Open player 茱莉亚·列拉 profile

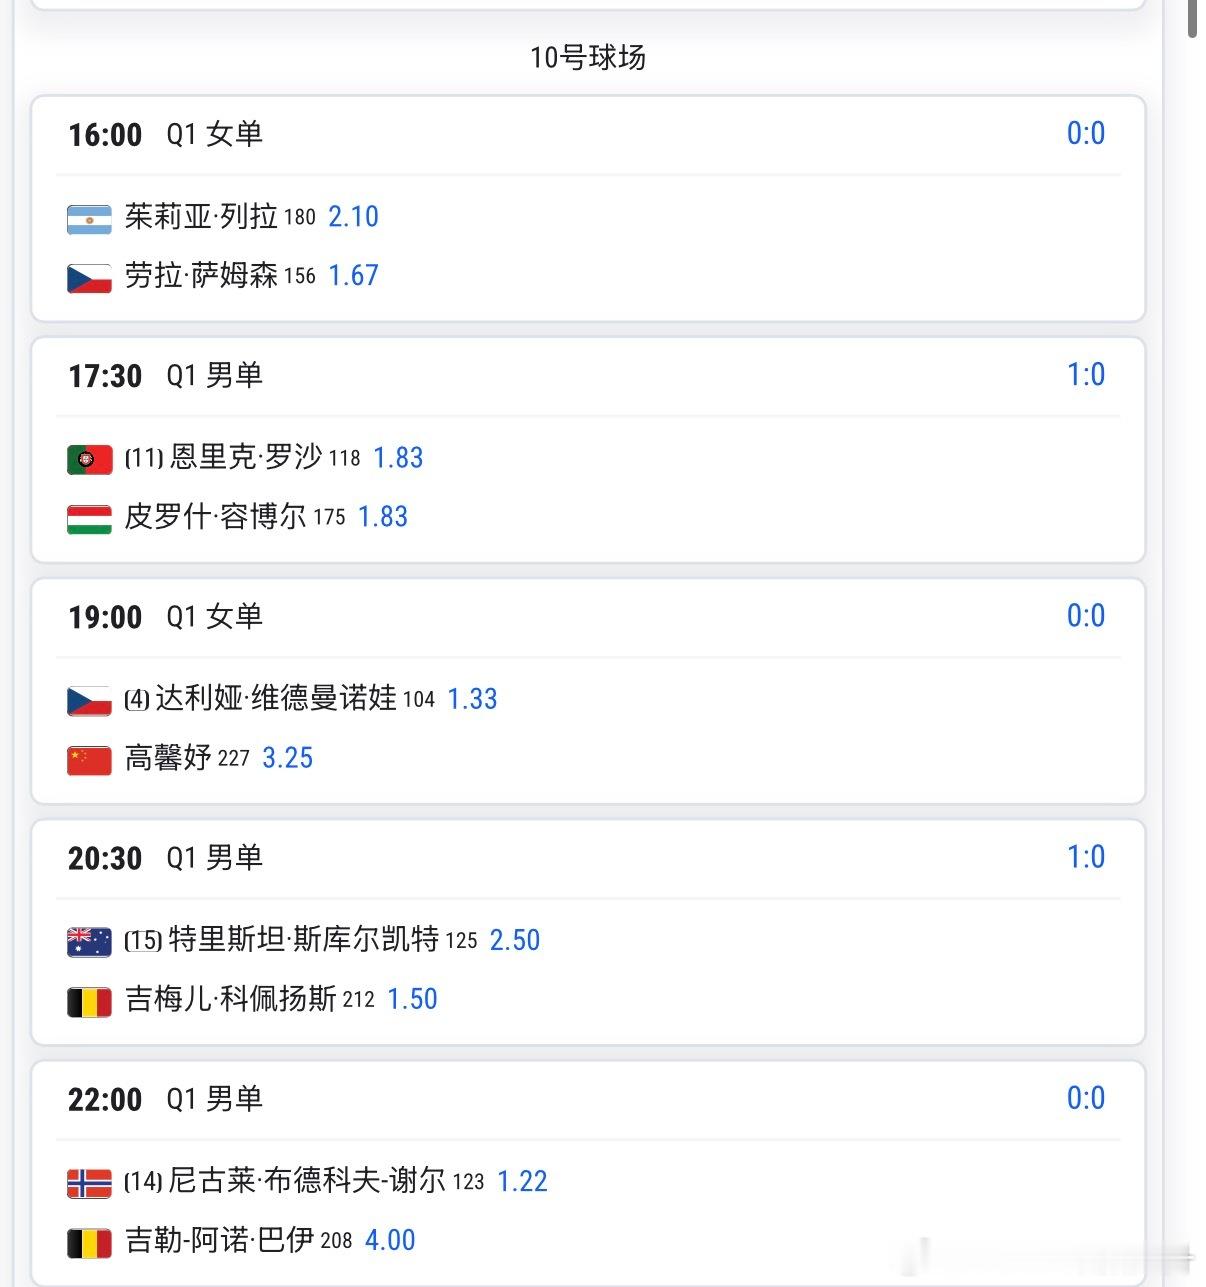pyautogui.click(x=201, y=216)
